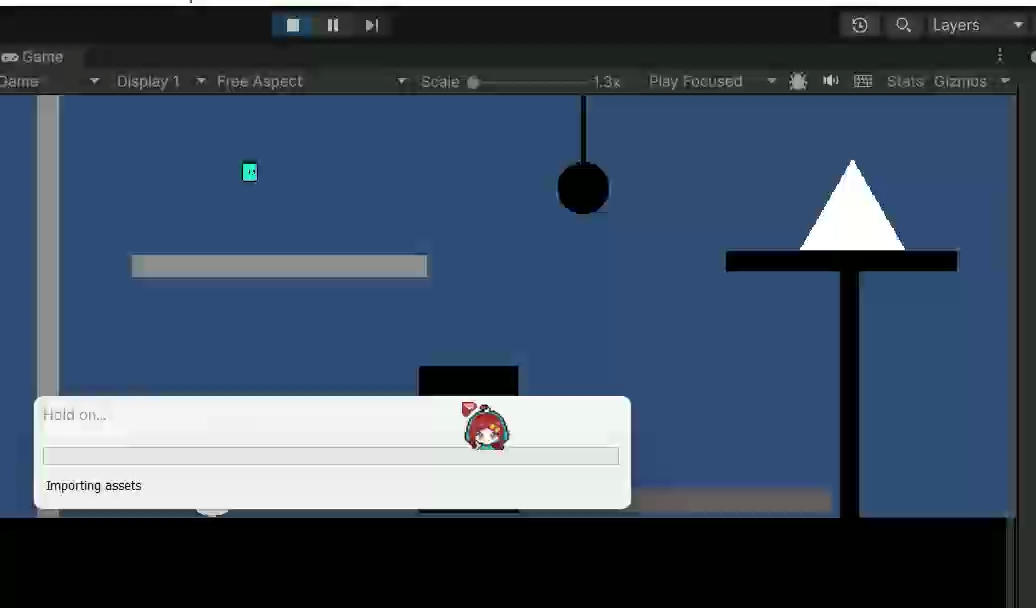Advance one frame with the Step button
Viewport: 1036px width, 608px height.
coord(371,25)
